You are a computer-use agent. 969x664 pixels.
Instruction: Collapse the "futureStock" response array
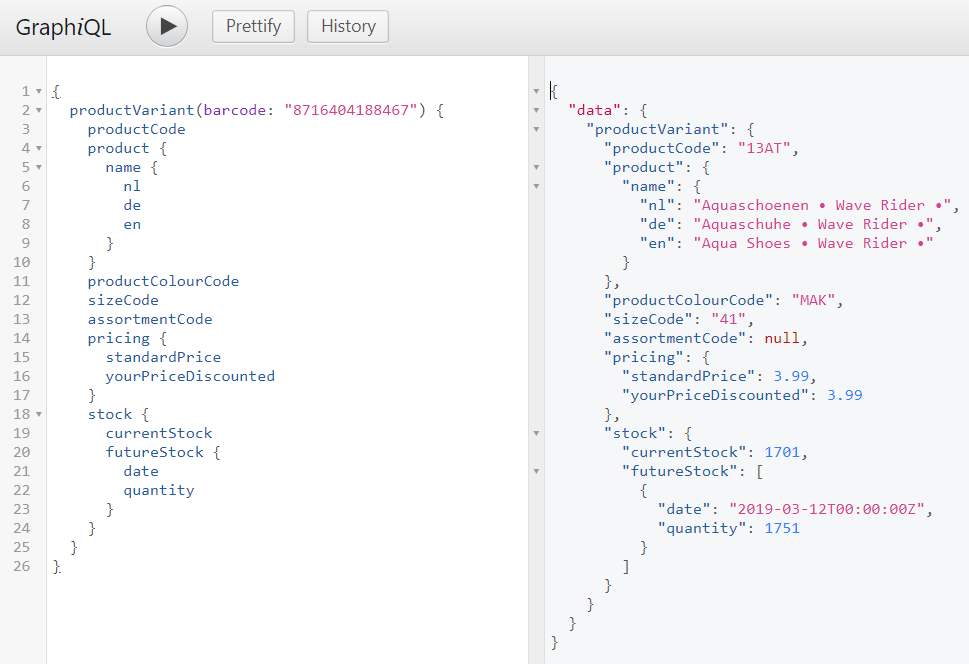coord(536,471)
